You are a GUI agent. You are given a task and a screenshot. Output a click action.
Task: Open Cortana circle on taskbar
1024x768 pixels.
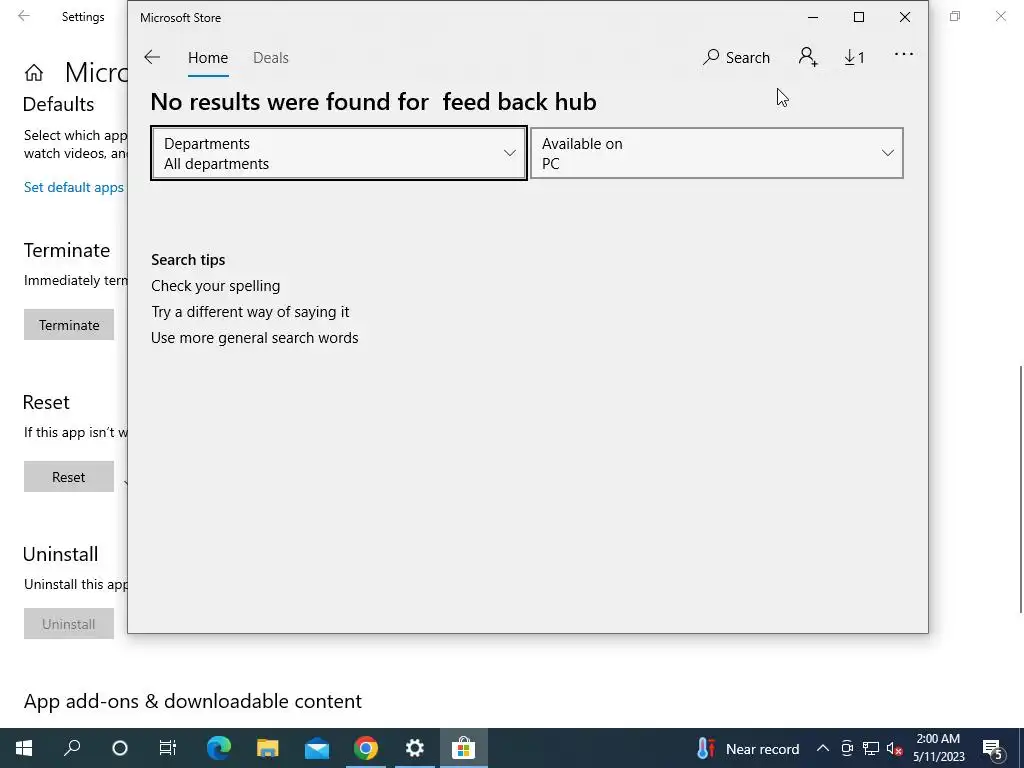120,748
